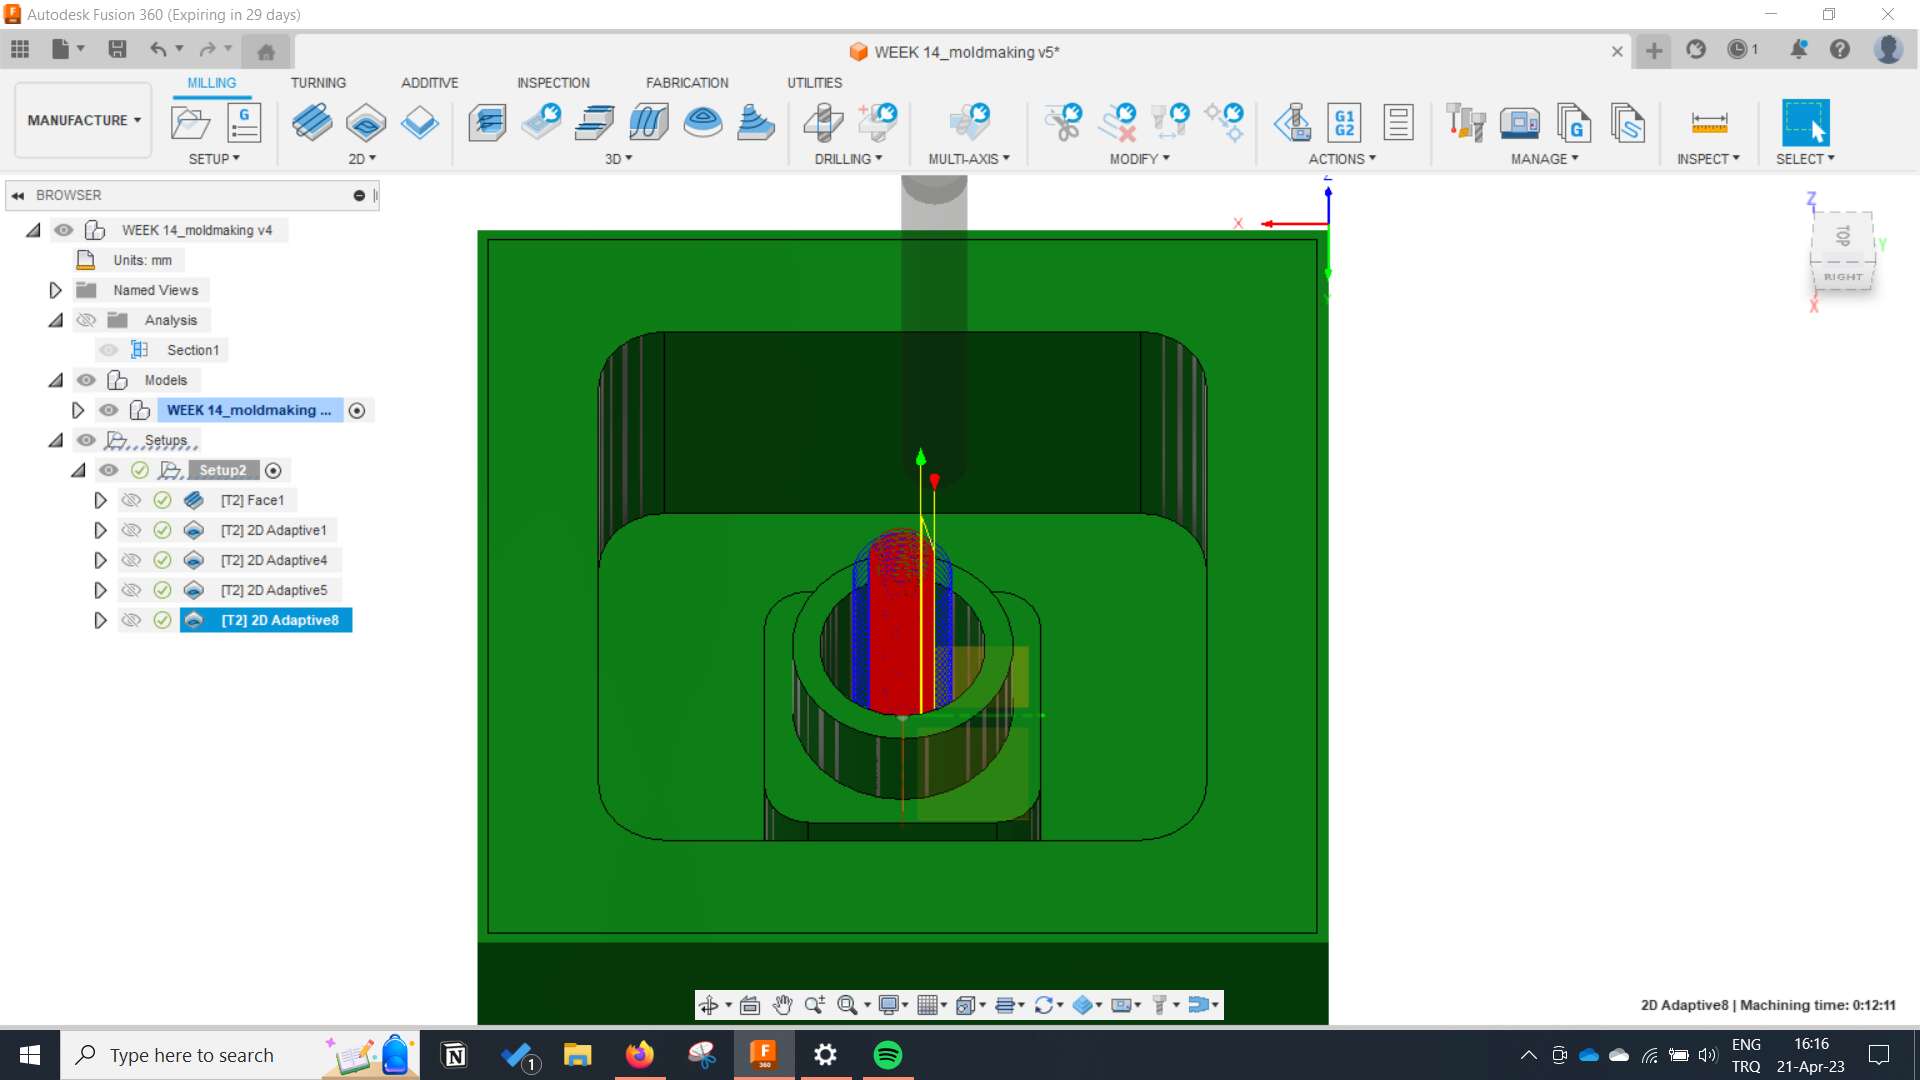Open the MULTI-AXIS panel menu
This screenshot has width=1920, height=1080.
click(x=969, y=159)
